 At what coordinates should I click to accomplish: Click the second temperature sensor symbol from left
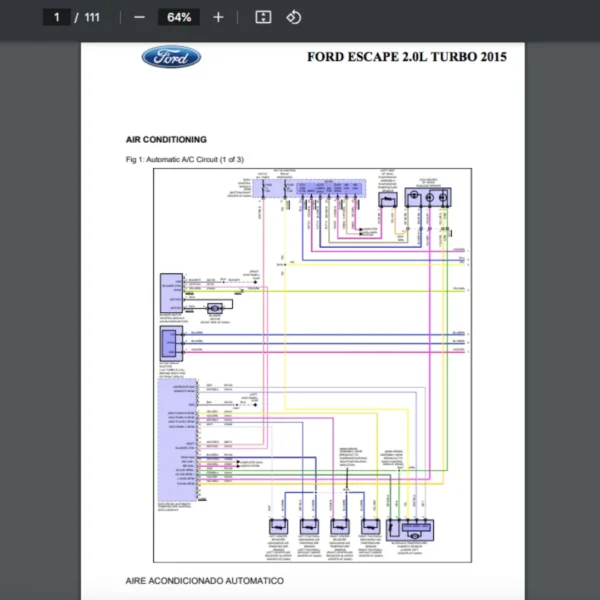pos(309,526)
